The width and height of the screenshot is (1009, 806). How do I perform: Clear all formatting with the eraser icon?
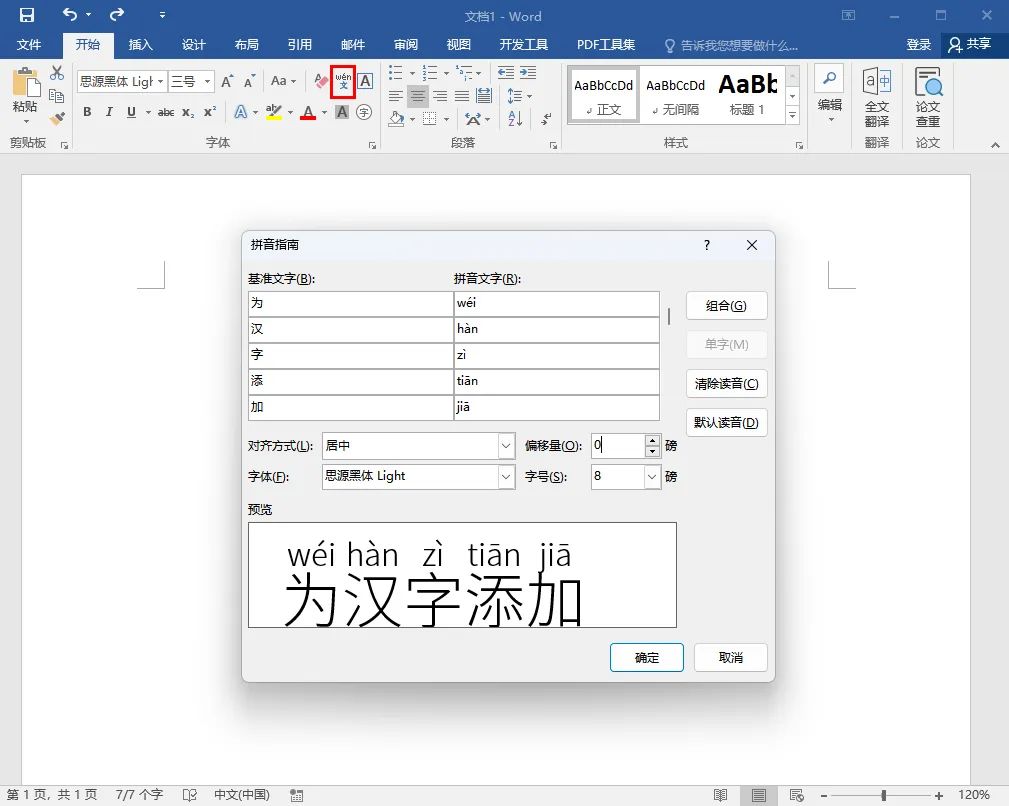pyautogui.click(x=320, y=81)
